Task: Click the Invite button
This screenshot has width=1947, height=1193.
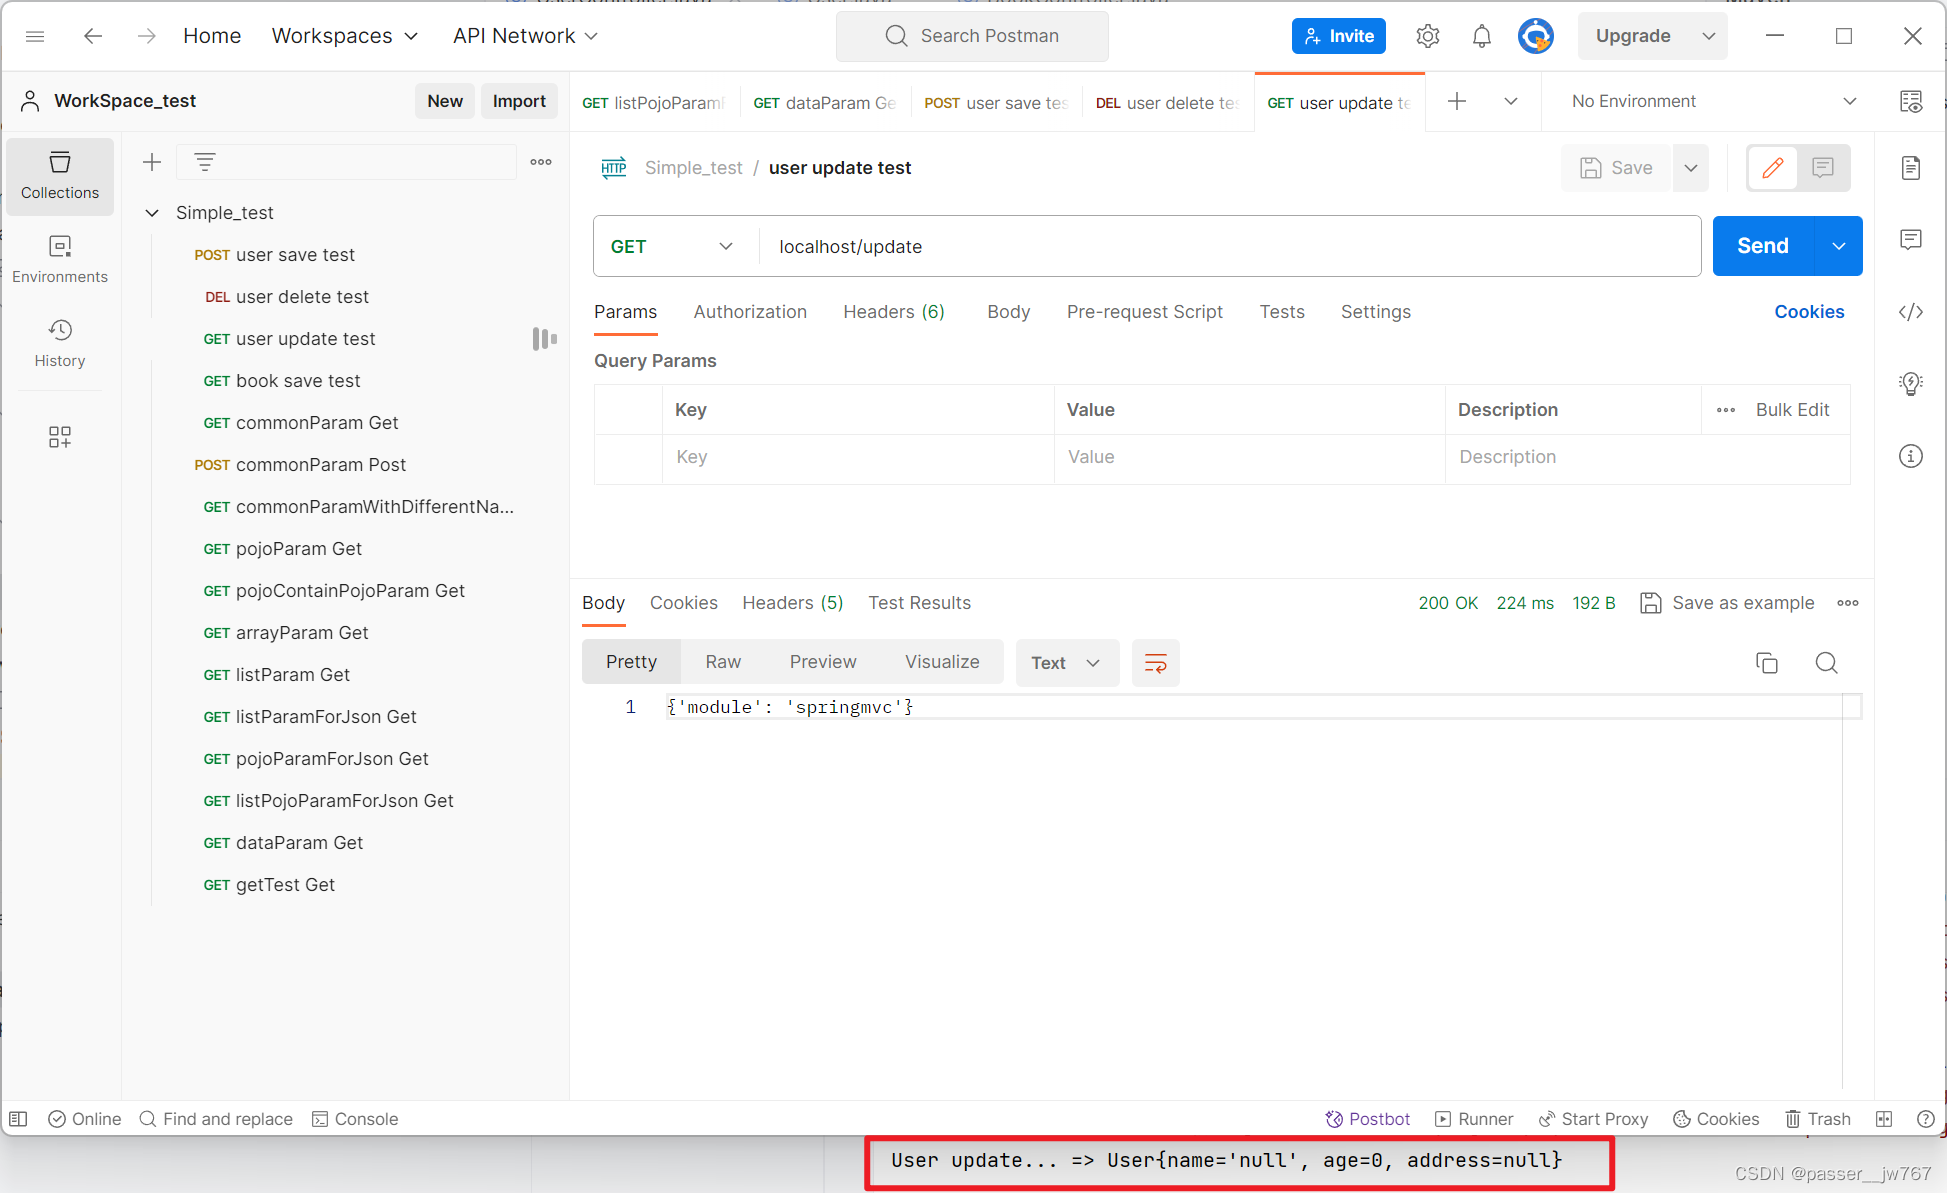Action: (1338, 36)
